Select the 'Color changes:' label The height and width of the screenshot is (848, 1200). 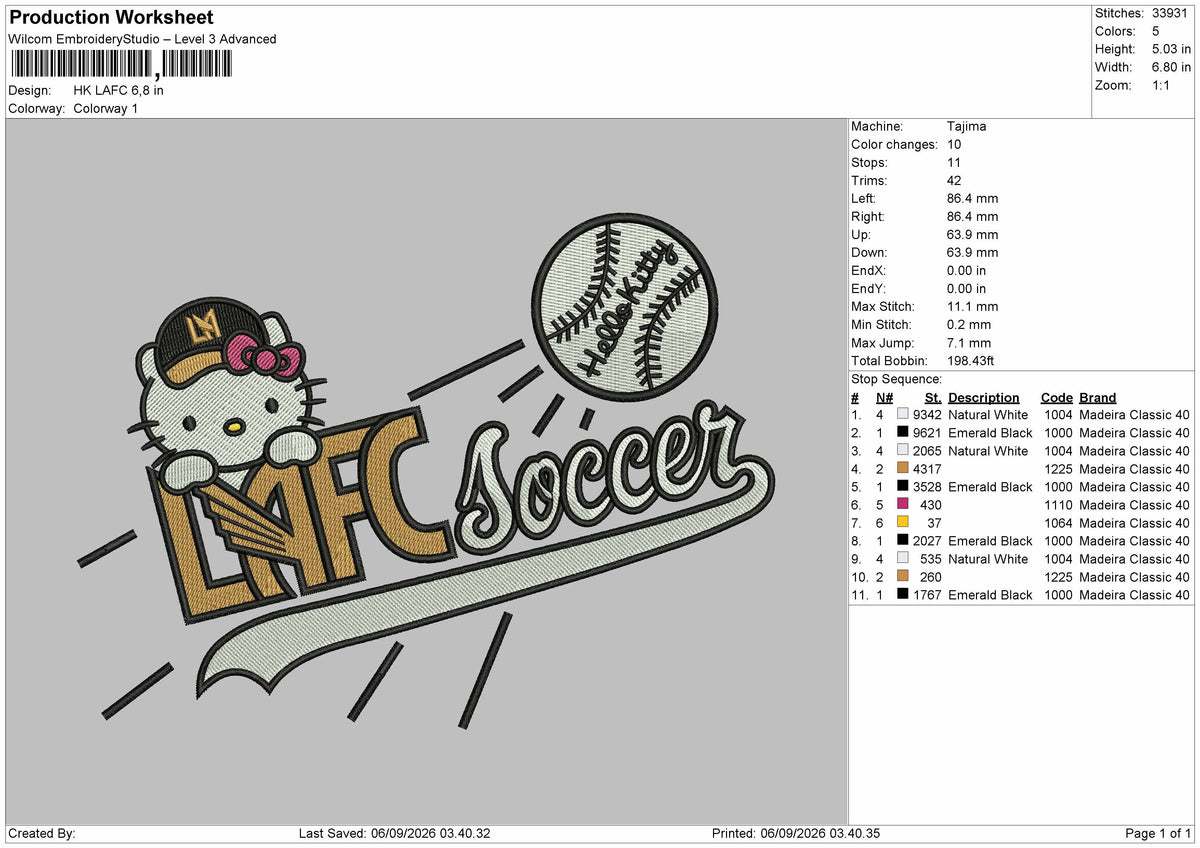(x=893, y=145)
